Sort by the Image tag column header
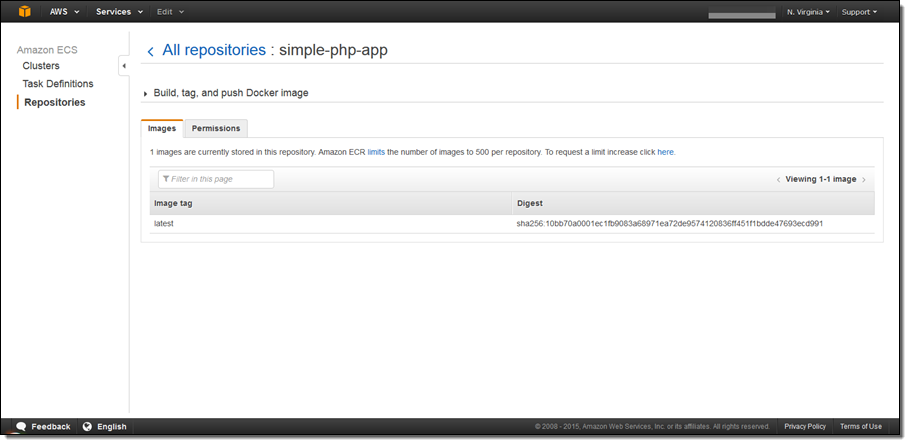Screen dimensions: 910x445 pyautogui.click(x=173, y=203)
